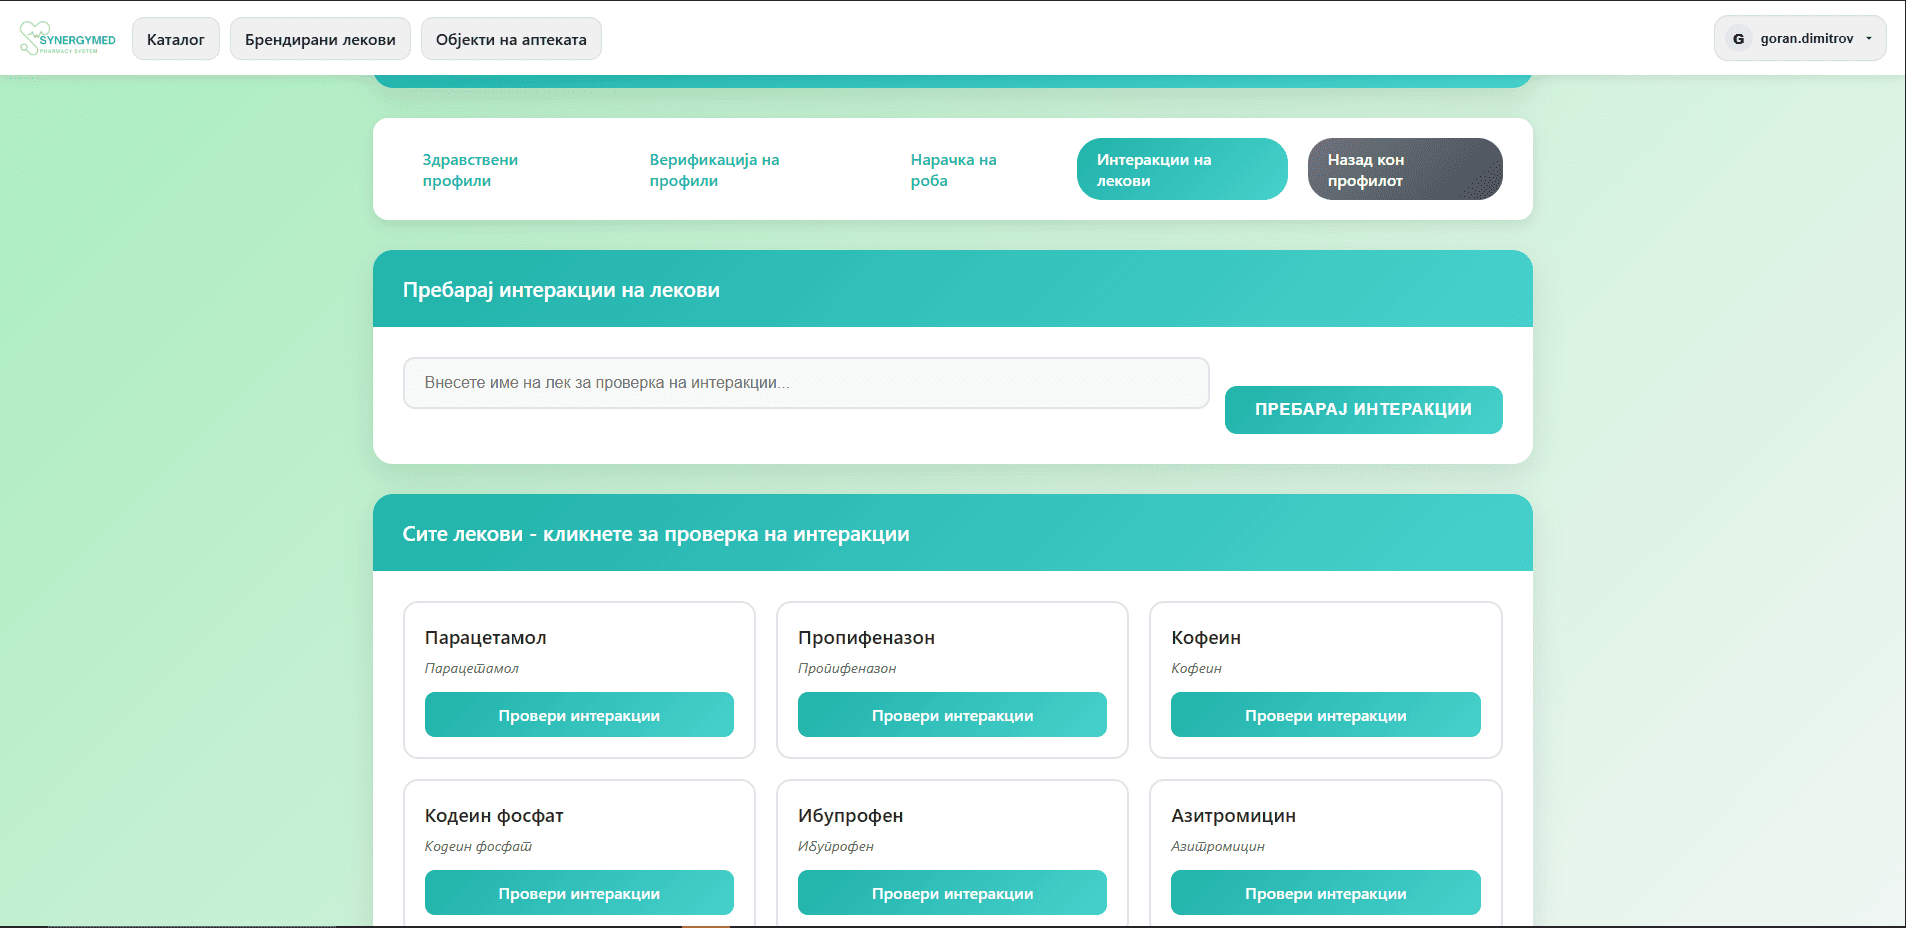Open Нарачка на роба tab

click(x=953, y=170)
